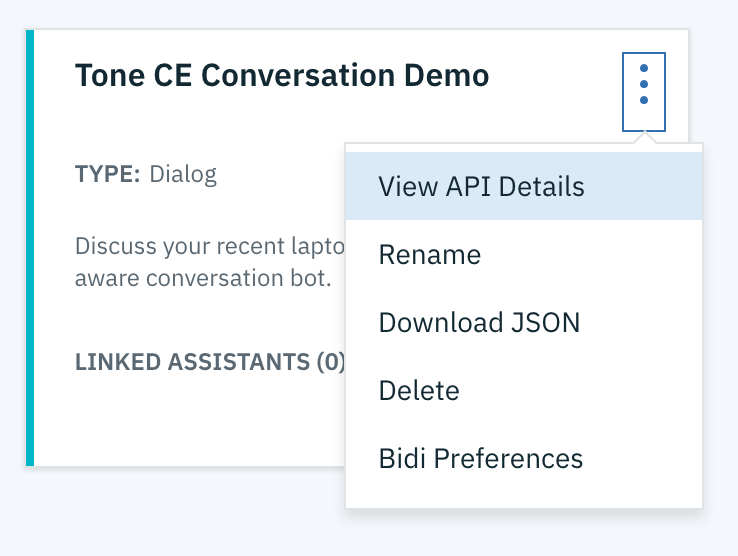The height and width of the screenshot is (556, 738).
Task: Click the "aware conversation bot." text line
Action: 203,277
